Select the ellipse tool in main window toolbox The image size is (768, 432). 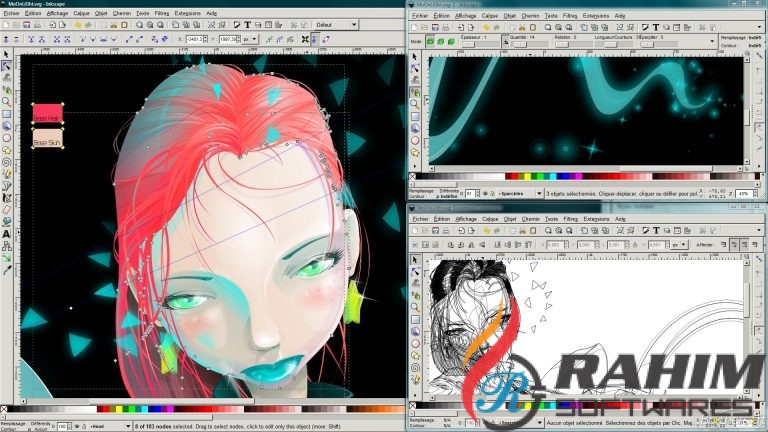[x=6, y=138]
